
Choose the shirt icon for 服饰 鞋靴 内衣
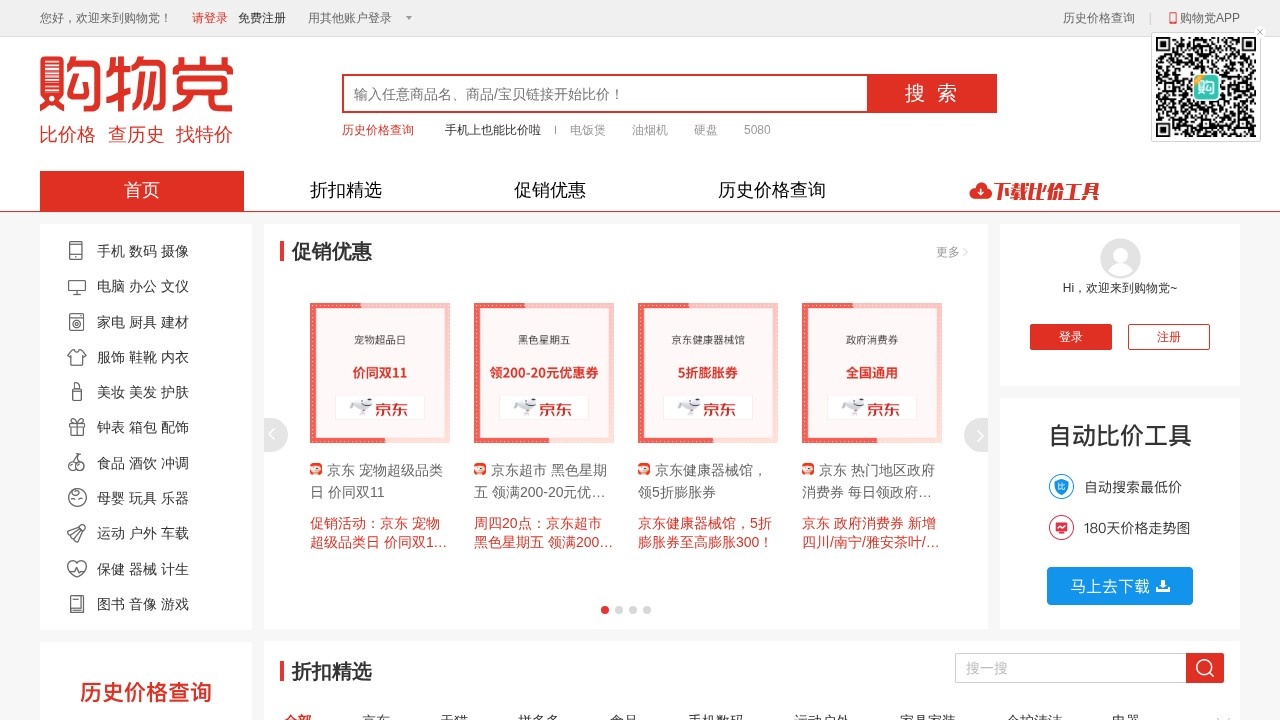click(77, 357)
